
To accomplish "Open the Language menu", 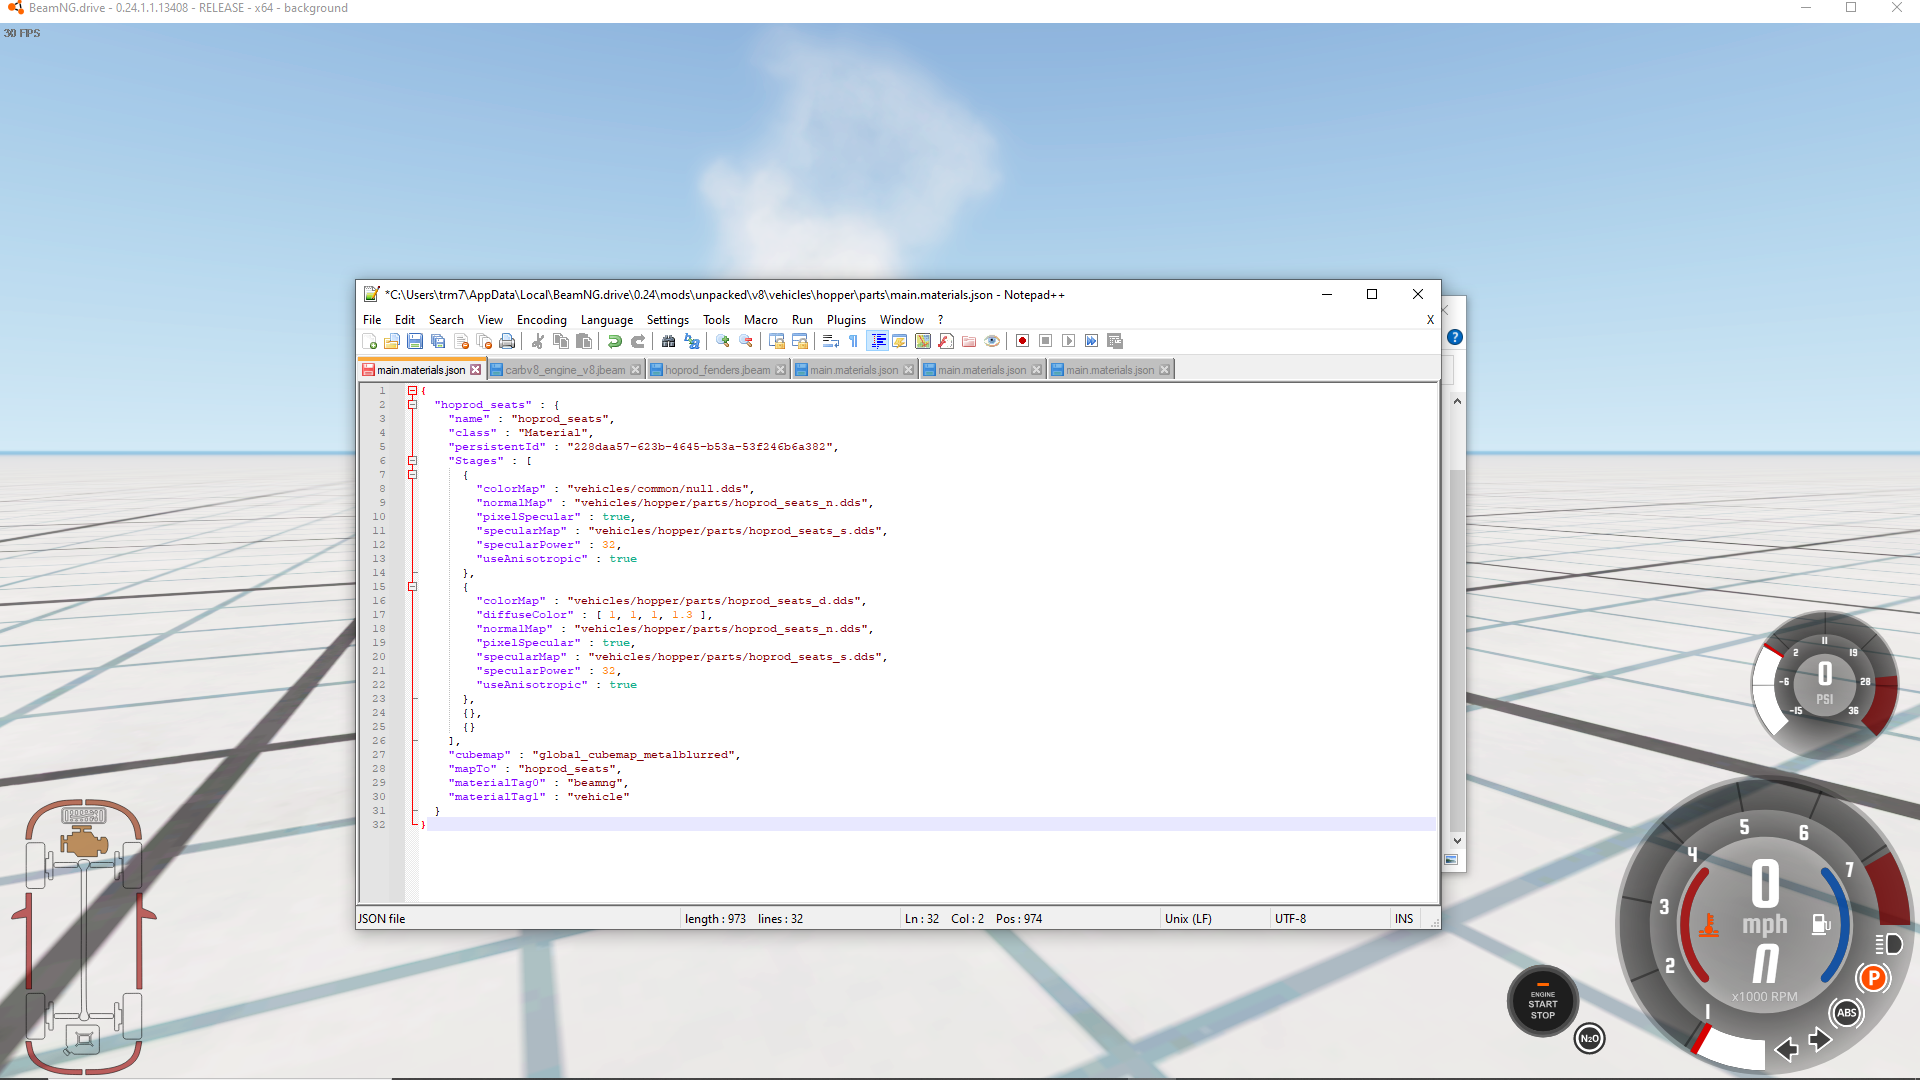I will 606,320.
